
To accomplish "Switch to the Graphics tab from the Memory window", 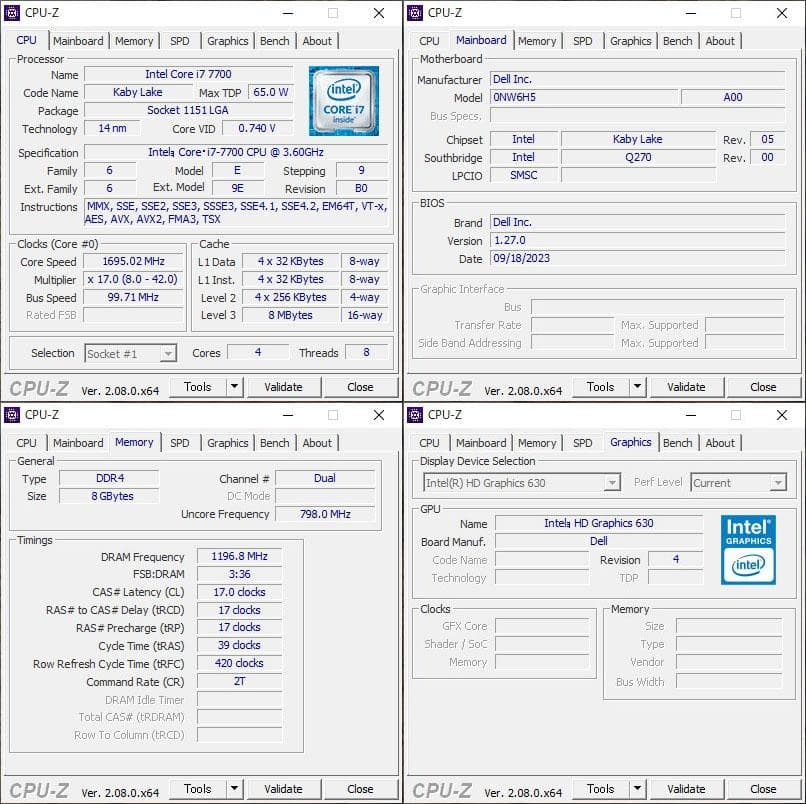I will point(227,443).
